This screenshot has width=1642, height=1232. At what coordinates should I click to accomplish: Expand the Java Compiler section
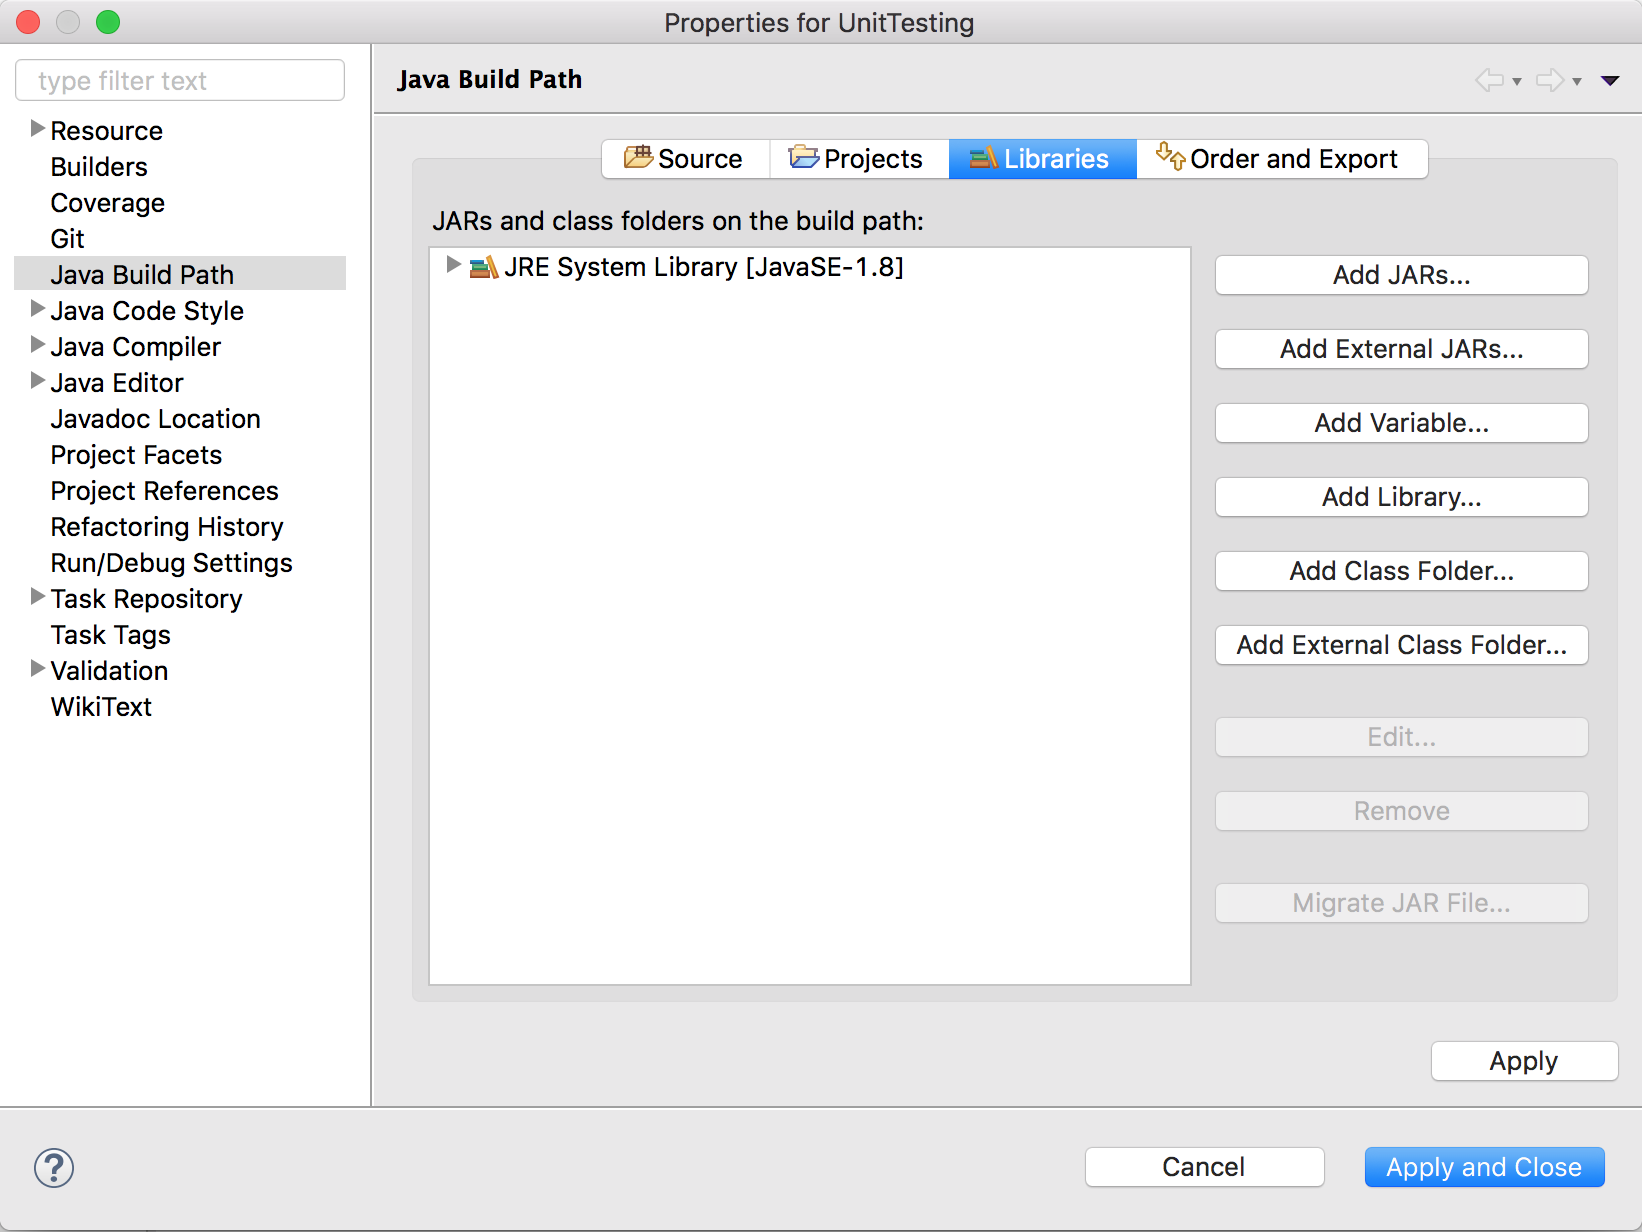click(37, 346)
